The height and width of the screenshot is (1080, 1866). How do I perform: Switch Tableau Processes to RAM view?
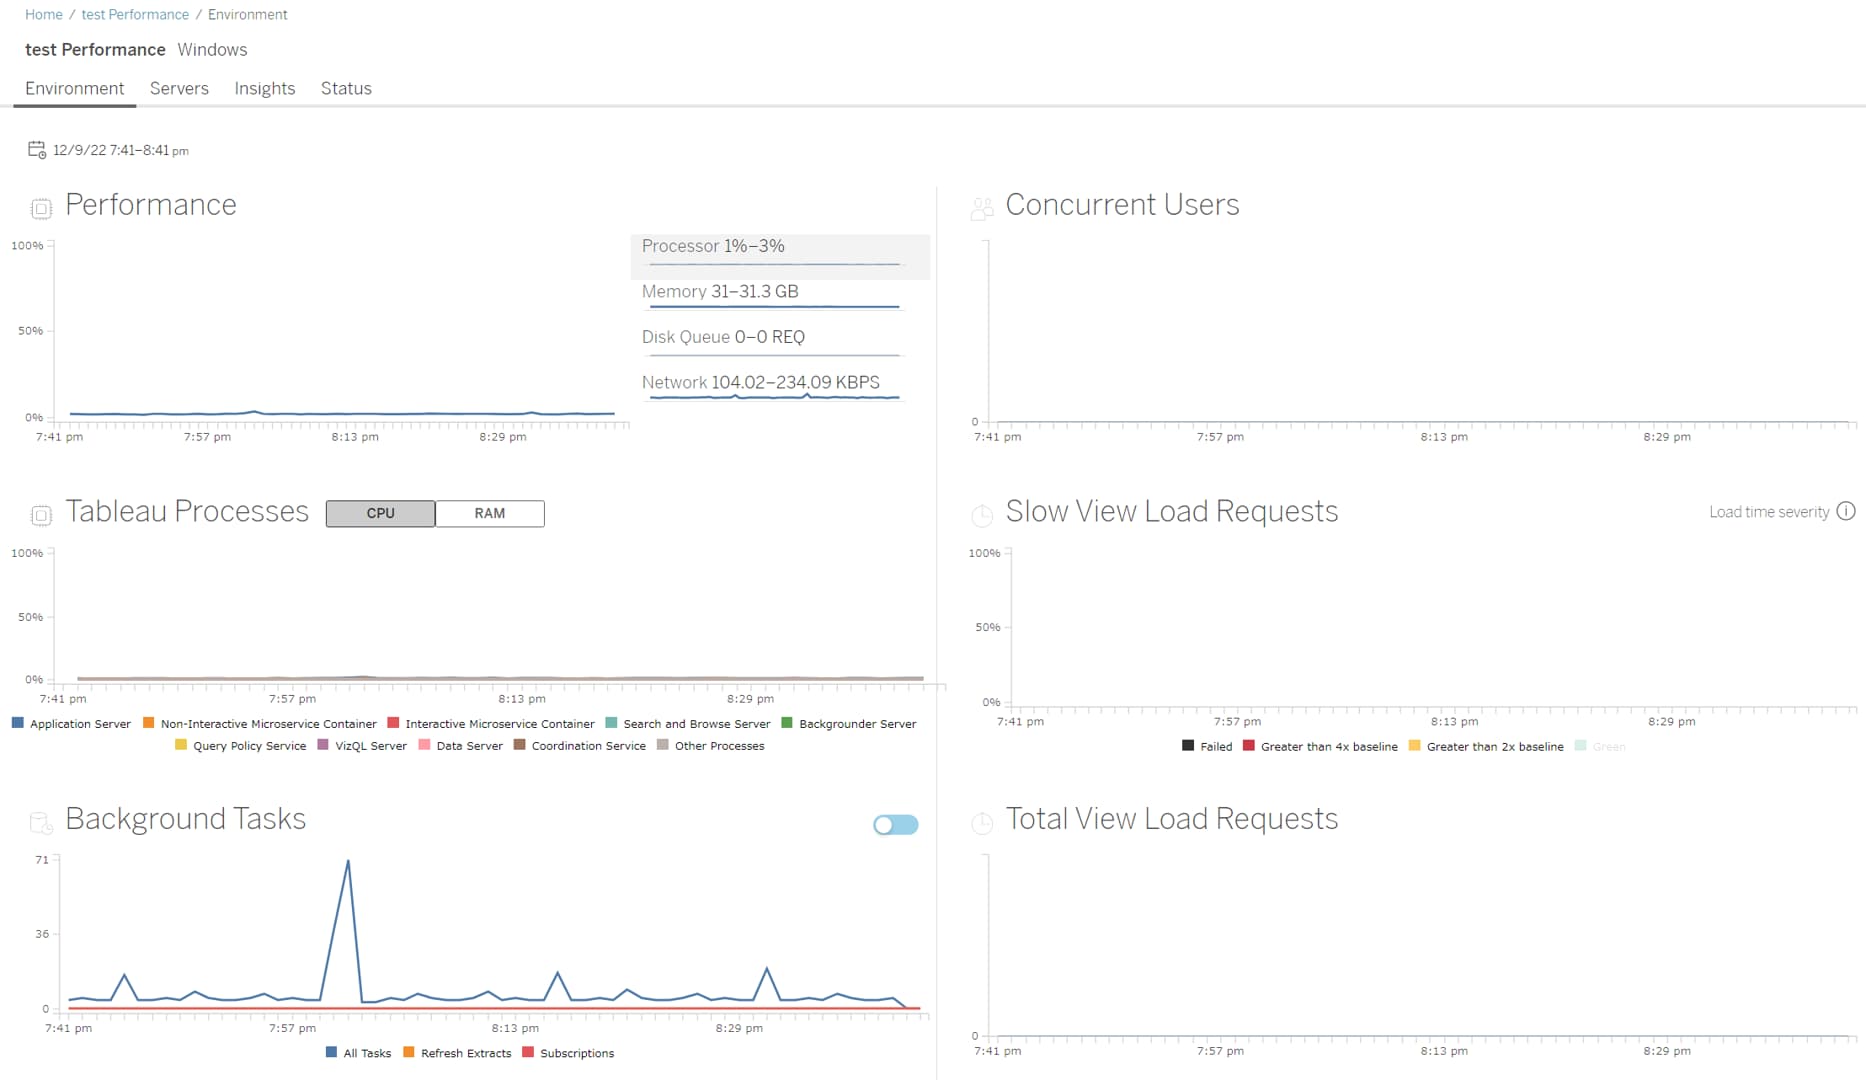(x=490, y=513)
